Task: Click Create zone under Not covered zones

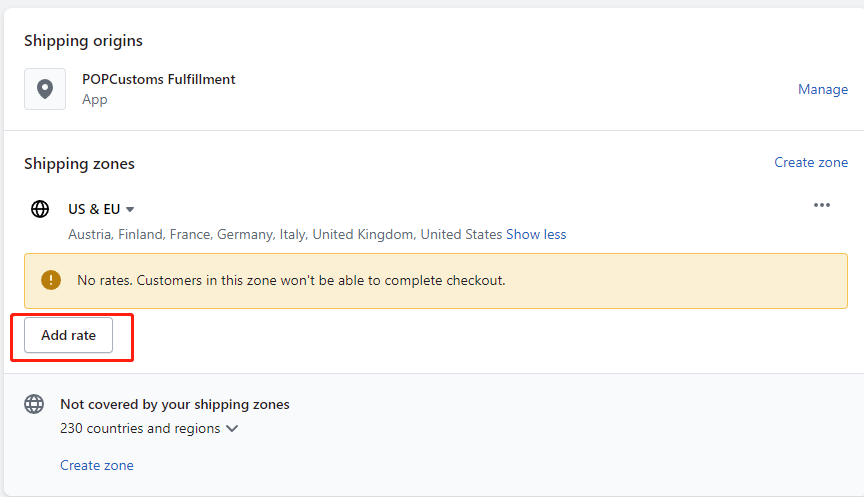Action: (x=97, y=465)
